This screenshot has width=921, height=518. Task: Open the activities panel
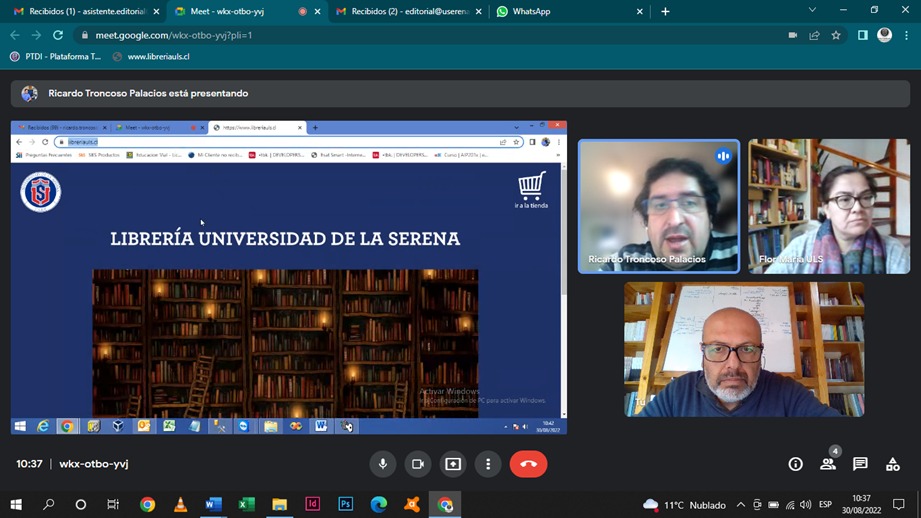tap(893, 464)
